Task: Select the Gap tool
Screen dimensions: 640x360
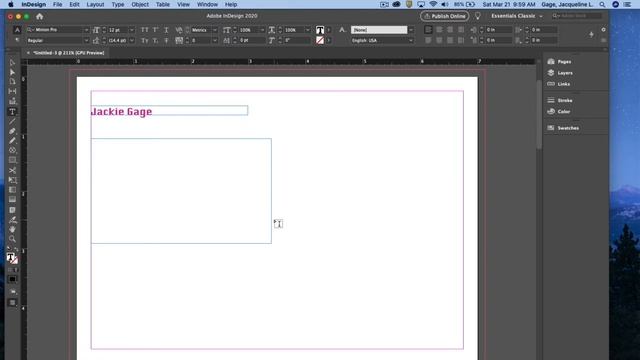Action: [x=12, y=91]
